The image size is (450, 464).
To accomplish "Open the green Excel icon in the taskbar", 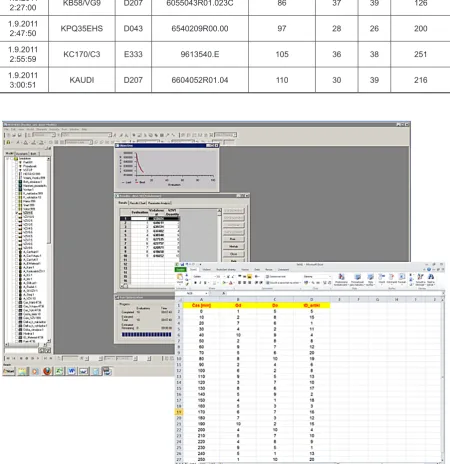I will coord(59,371).
